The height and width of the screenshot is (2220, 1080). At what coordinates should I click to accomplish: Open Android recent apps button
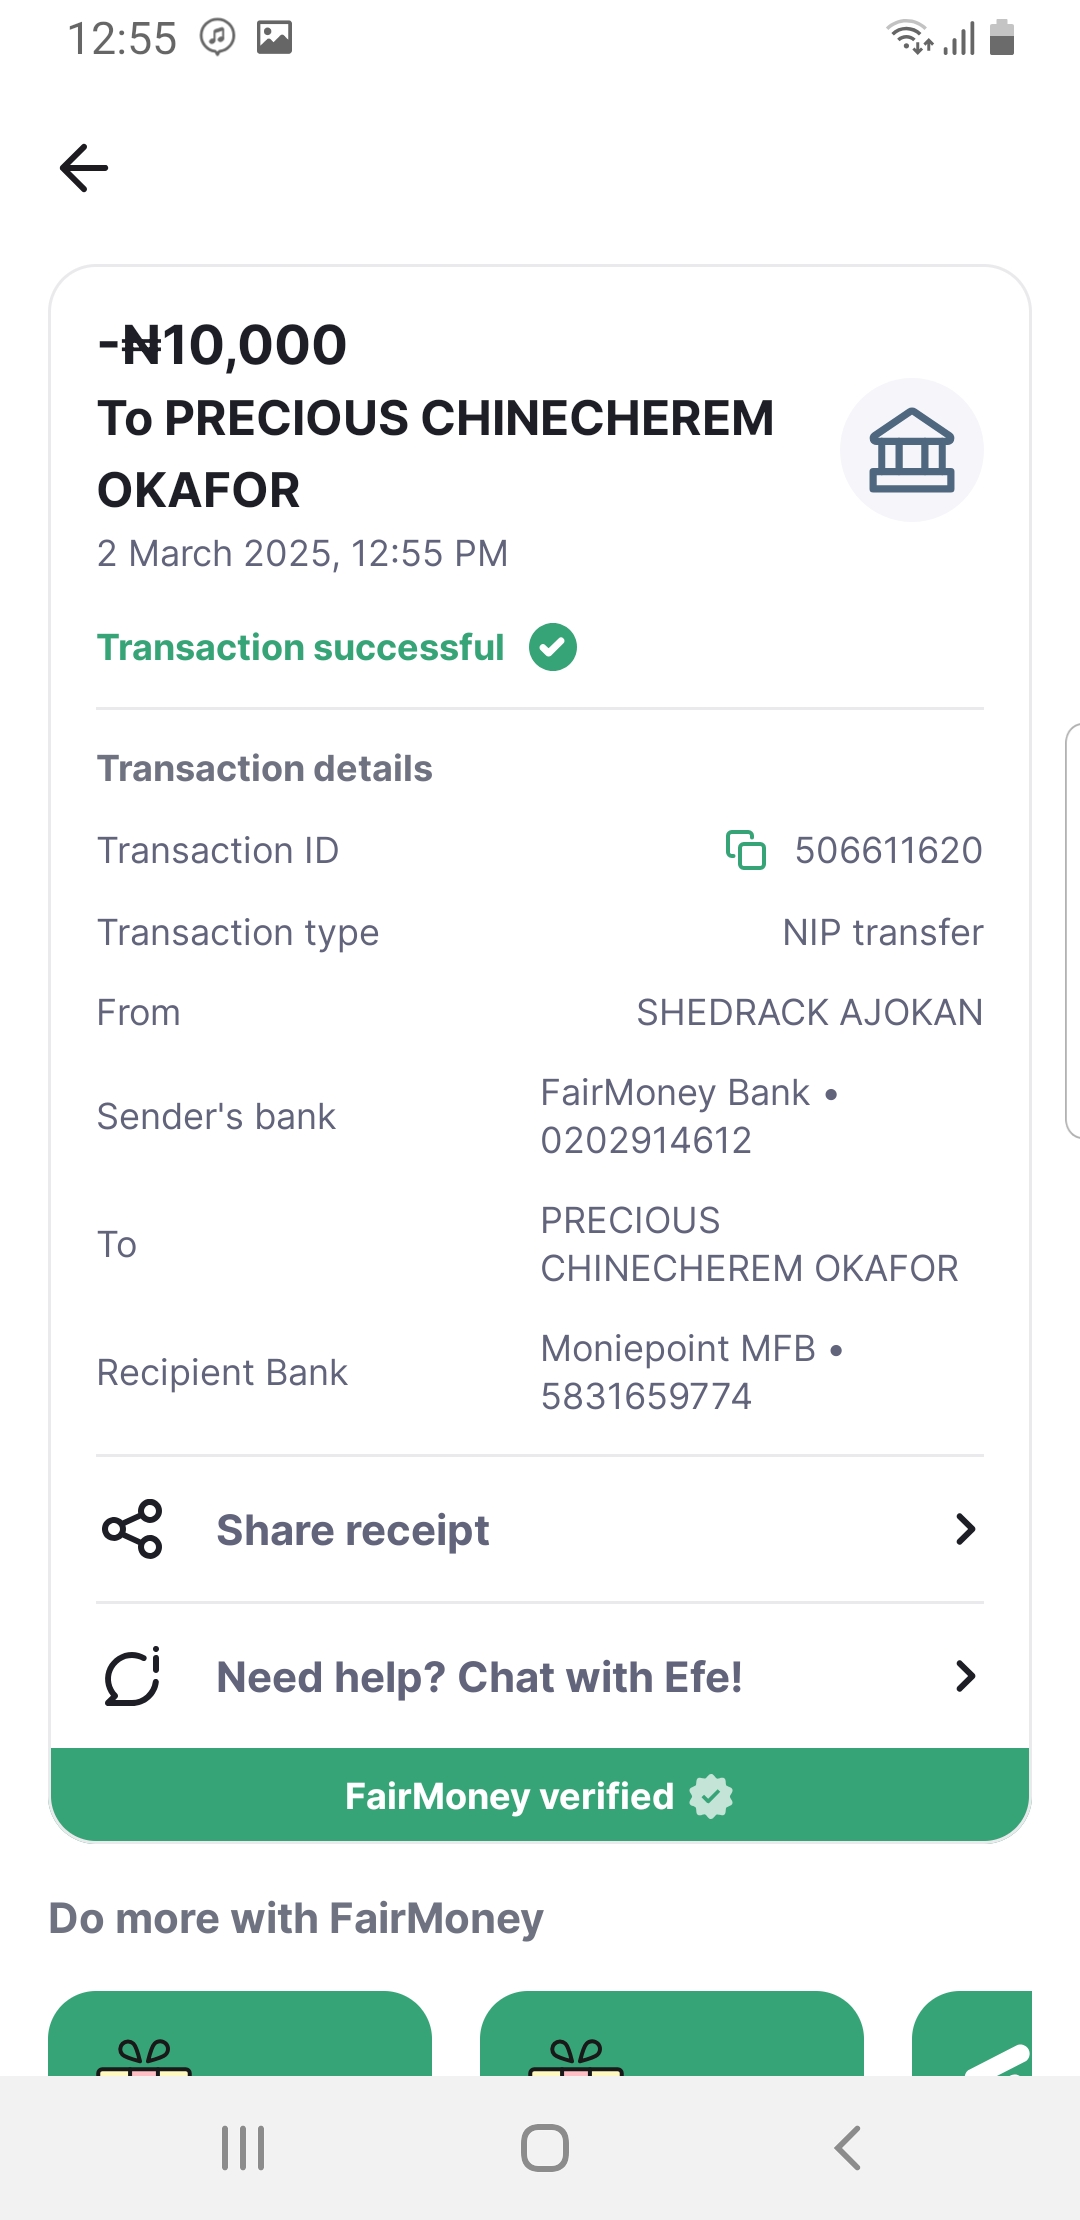(243, 2148)
